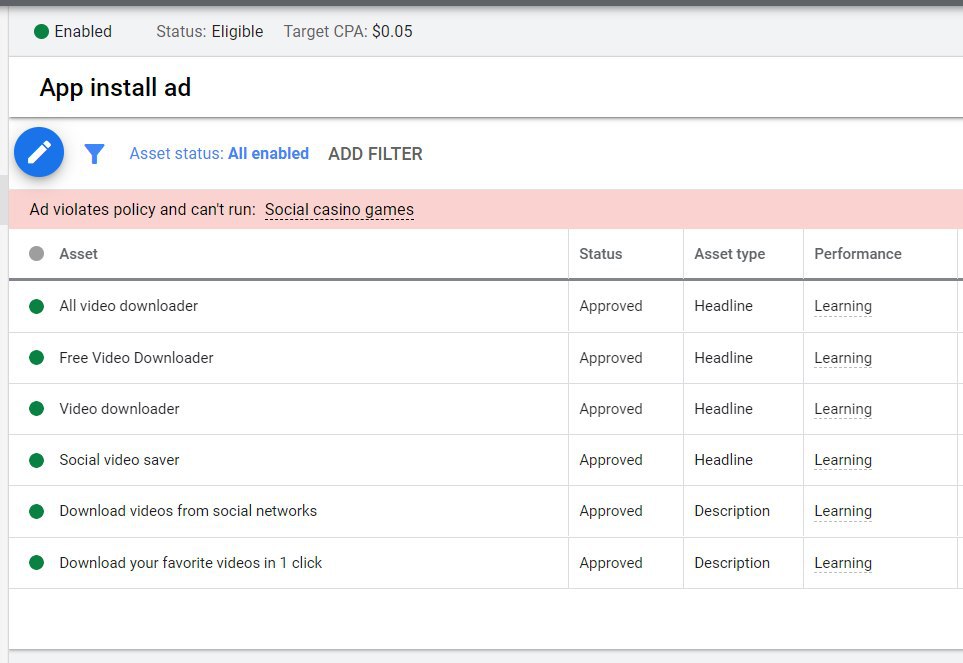Click the blue pencil edit button
This screenshot has width=963, height=663.
[39, 152]
